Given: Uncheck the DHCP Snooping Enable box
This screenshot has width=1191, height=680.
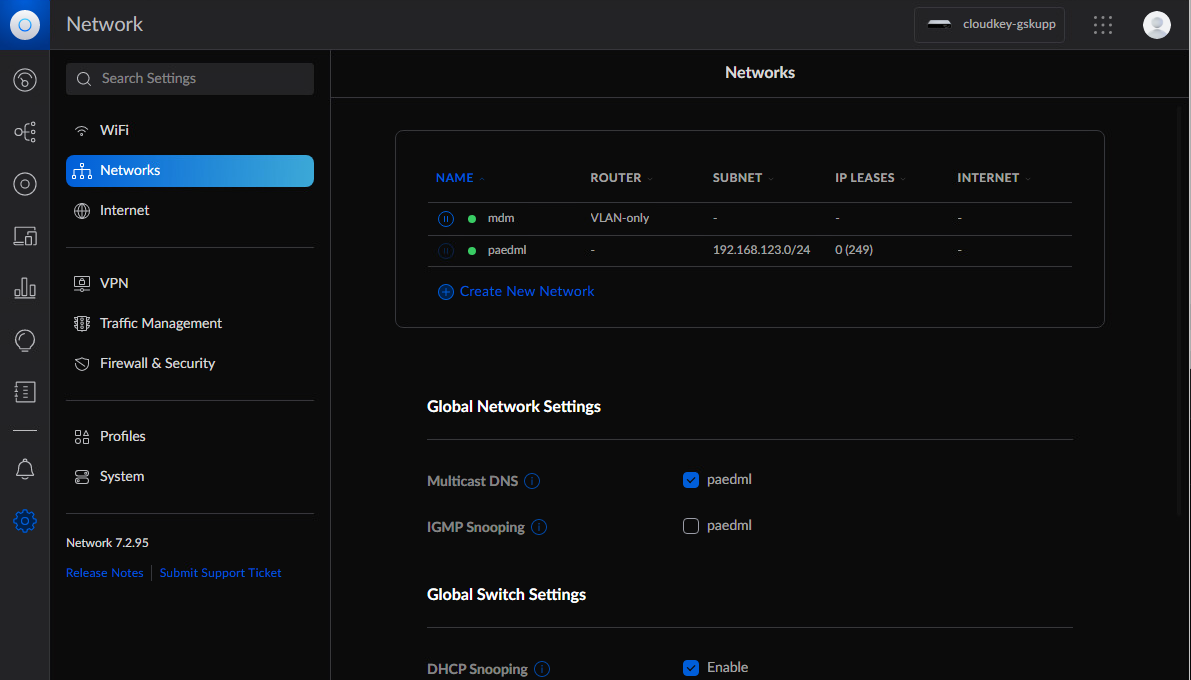Looking at the screenshot, I should pos(690,668).
